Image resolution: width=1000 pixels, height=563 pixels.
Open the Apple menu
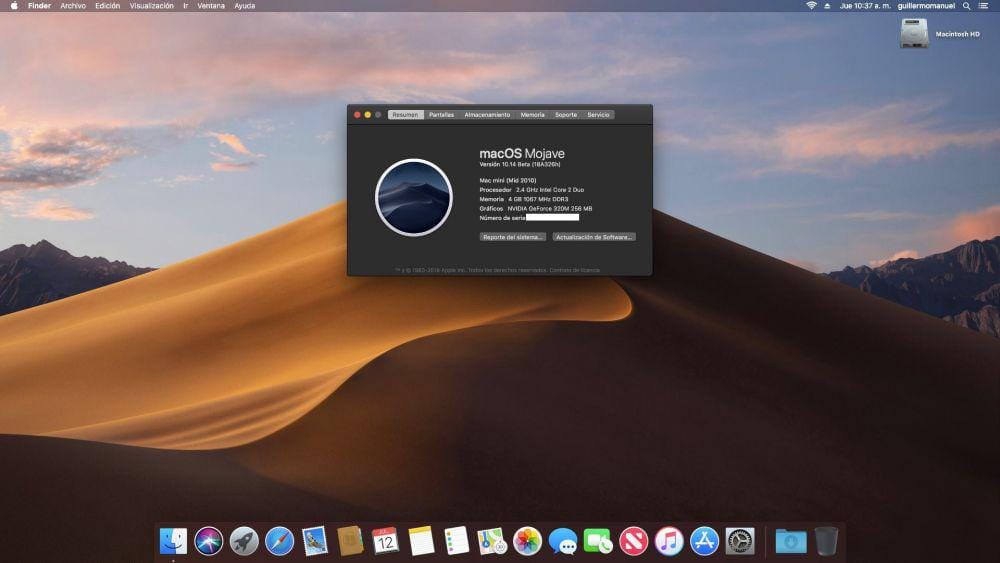click(x=14, y=6)
